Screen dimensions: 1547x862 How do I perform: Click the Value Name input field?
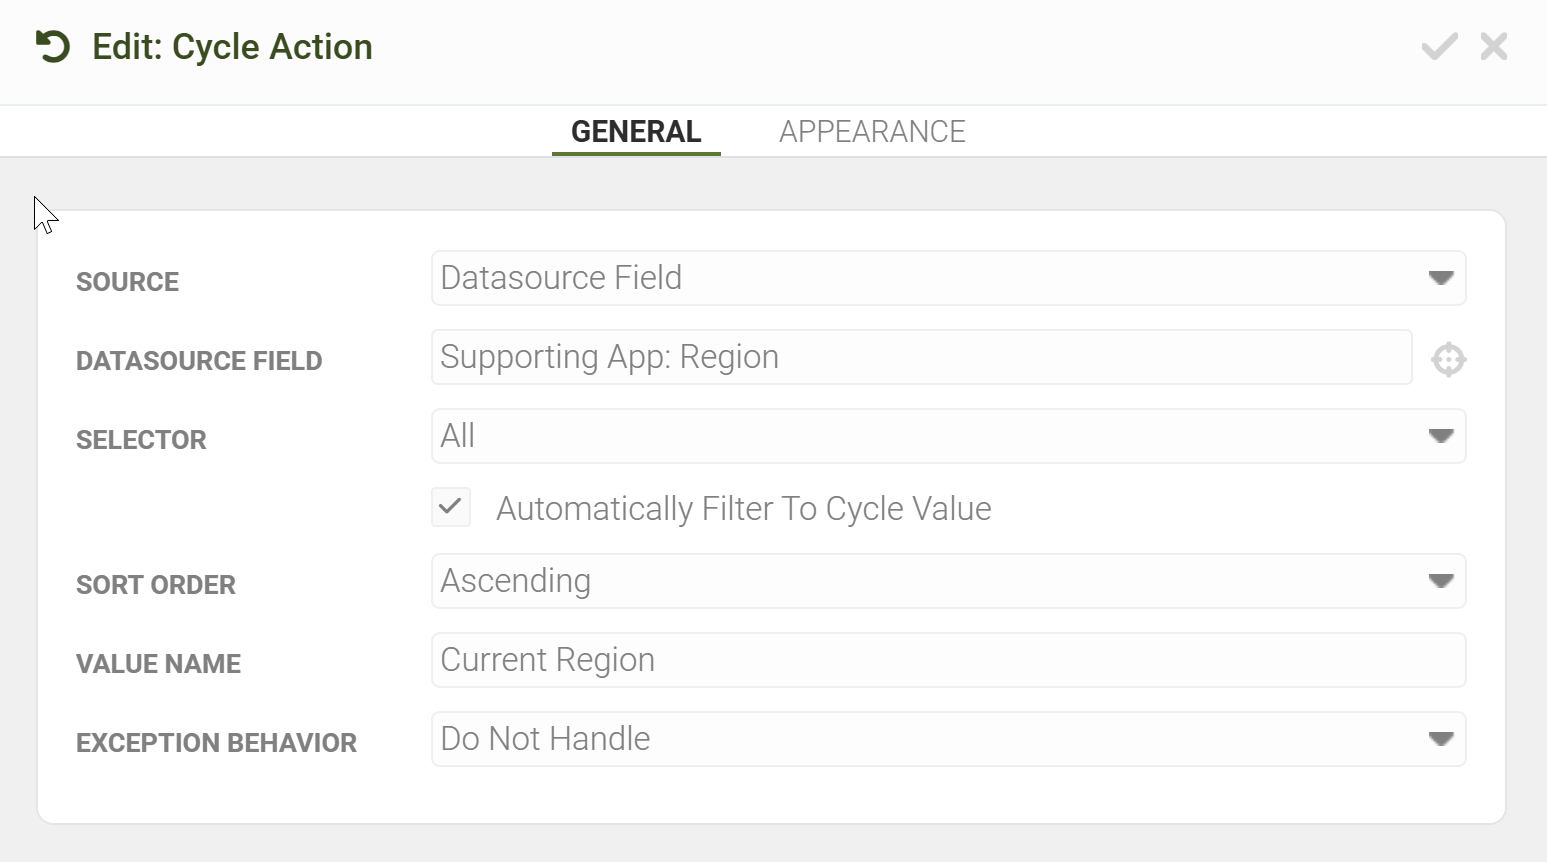(948, 660)
